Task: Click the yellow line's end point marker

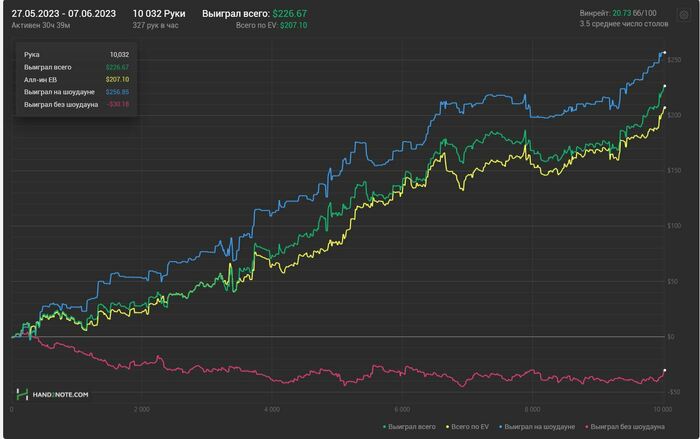Action: [665, 108]
